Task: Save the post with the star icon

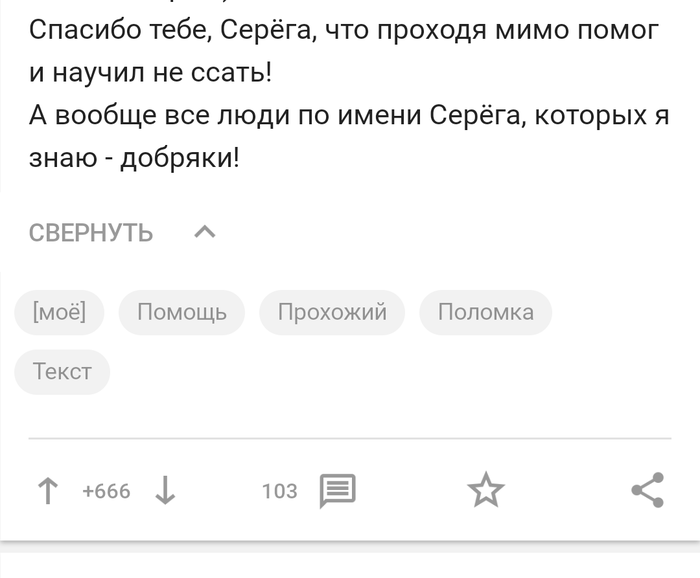Action: point(486,490)
